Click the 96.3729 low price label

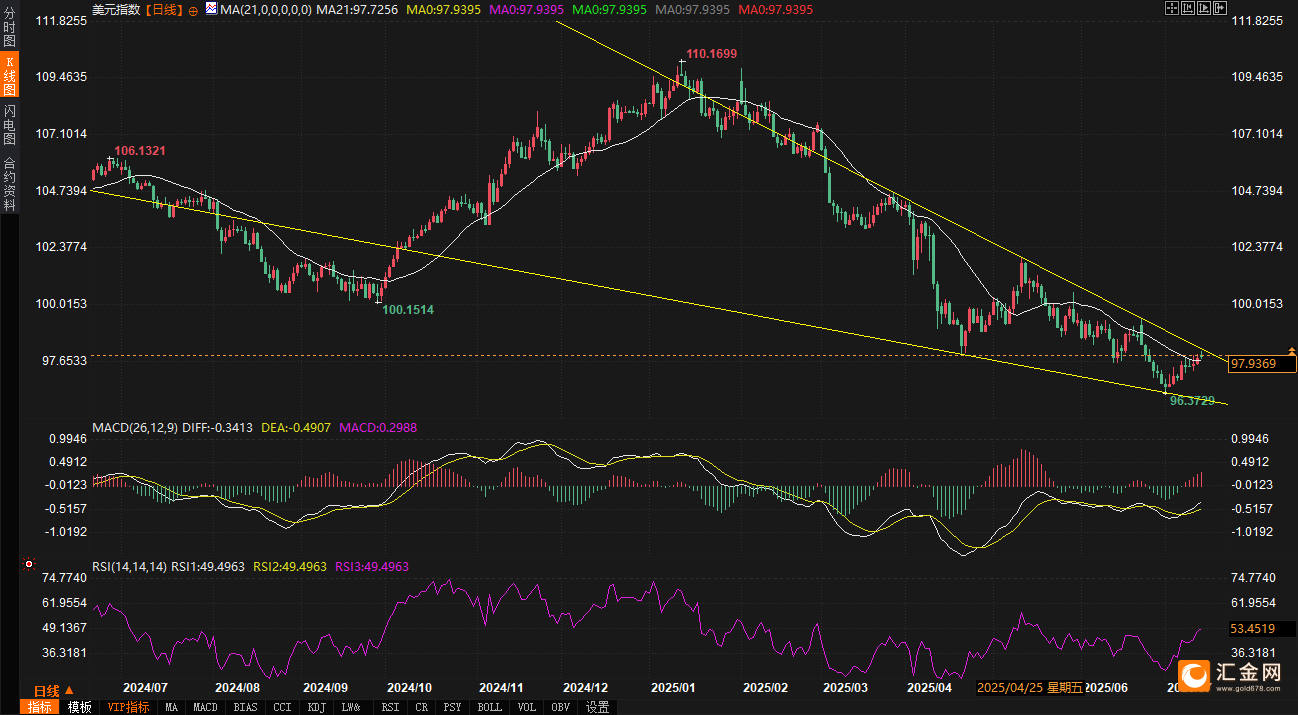tap(1192, 401)
